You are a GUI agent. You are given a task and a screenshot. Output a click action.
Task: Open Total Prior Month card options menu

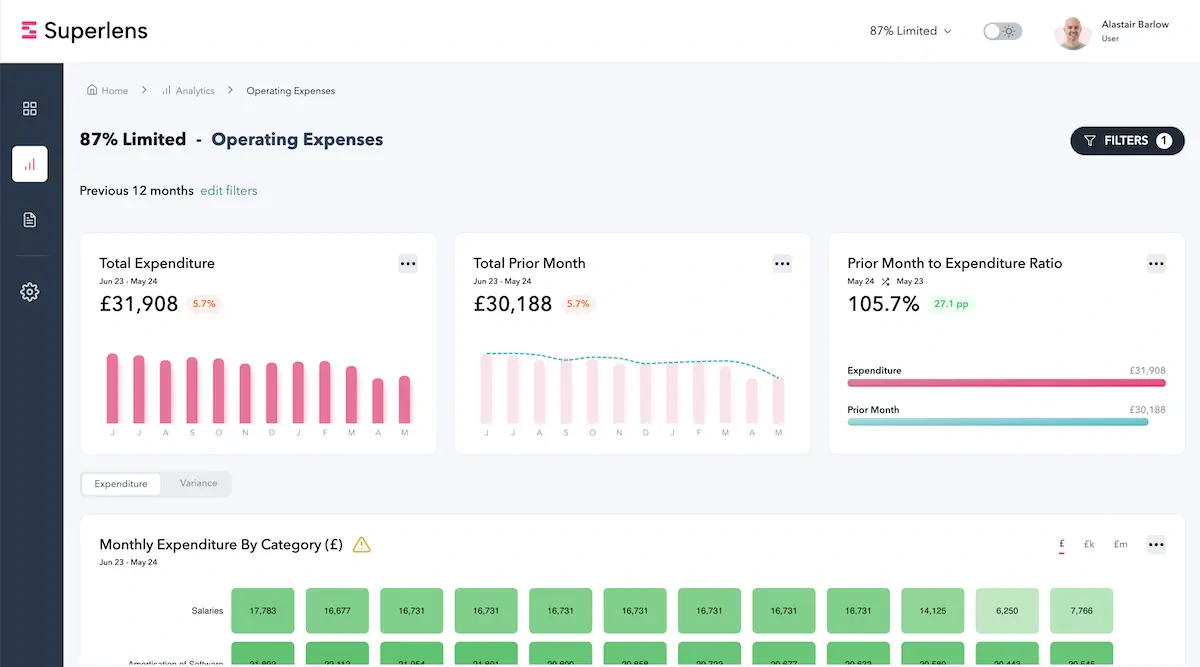tap(782, 264)
